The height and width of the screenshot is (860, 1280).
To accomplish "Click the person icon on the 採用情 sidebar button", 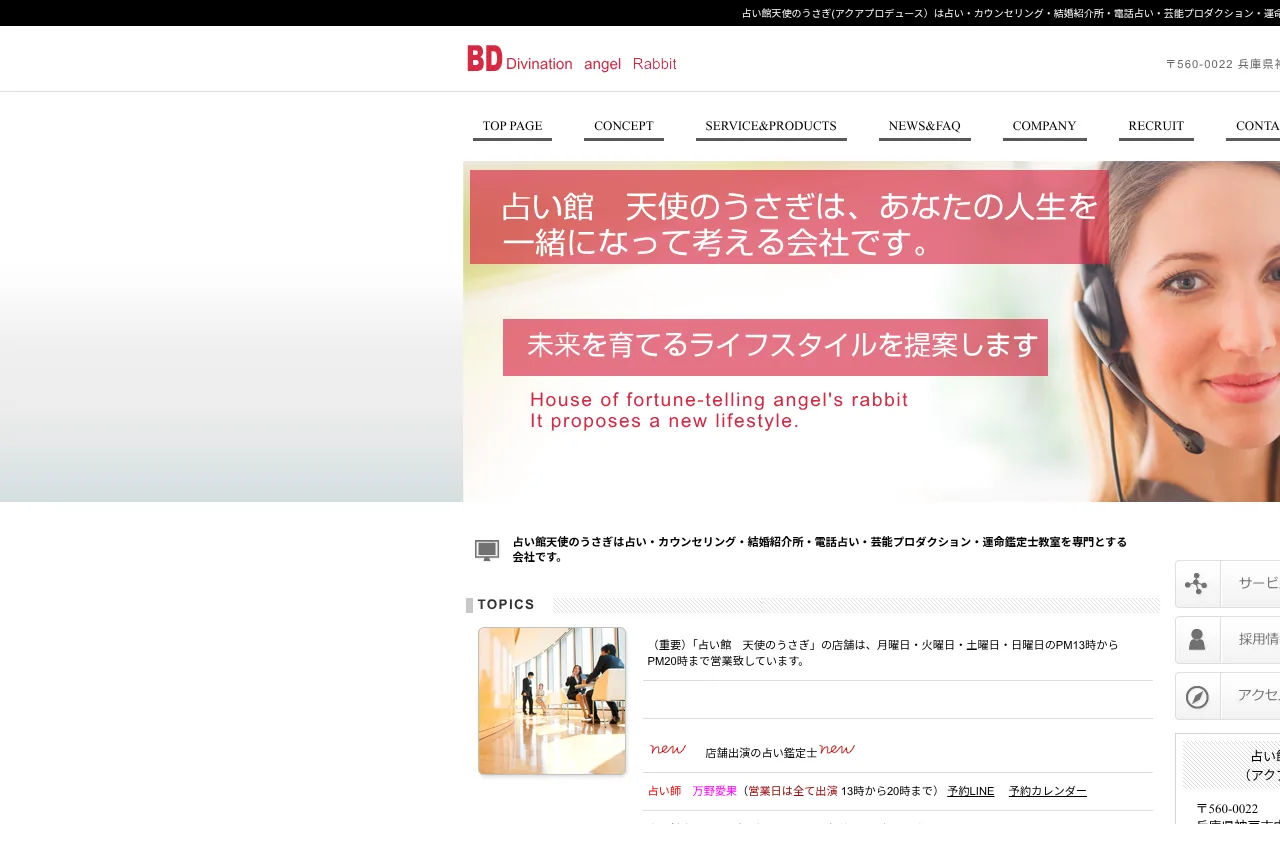I will coord(1197,640).
